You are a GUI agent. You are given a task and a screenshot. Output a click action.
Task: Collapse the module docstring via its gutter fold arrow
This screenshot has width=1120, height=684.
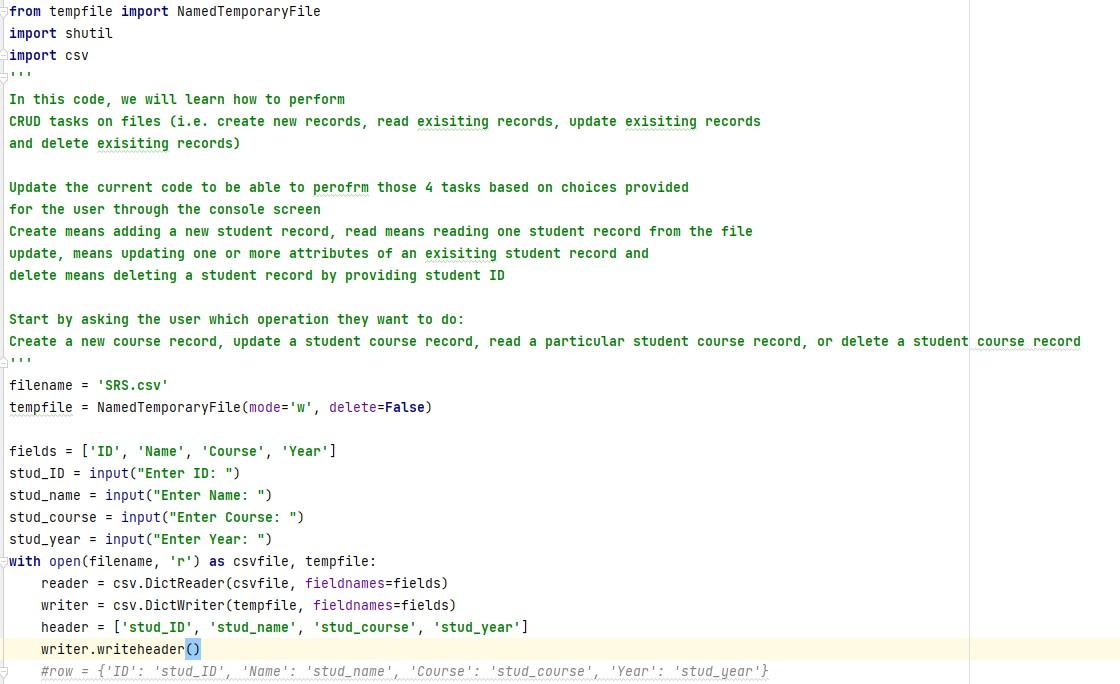click(3, 77)
